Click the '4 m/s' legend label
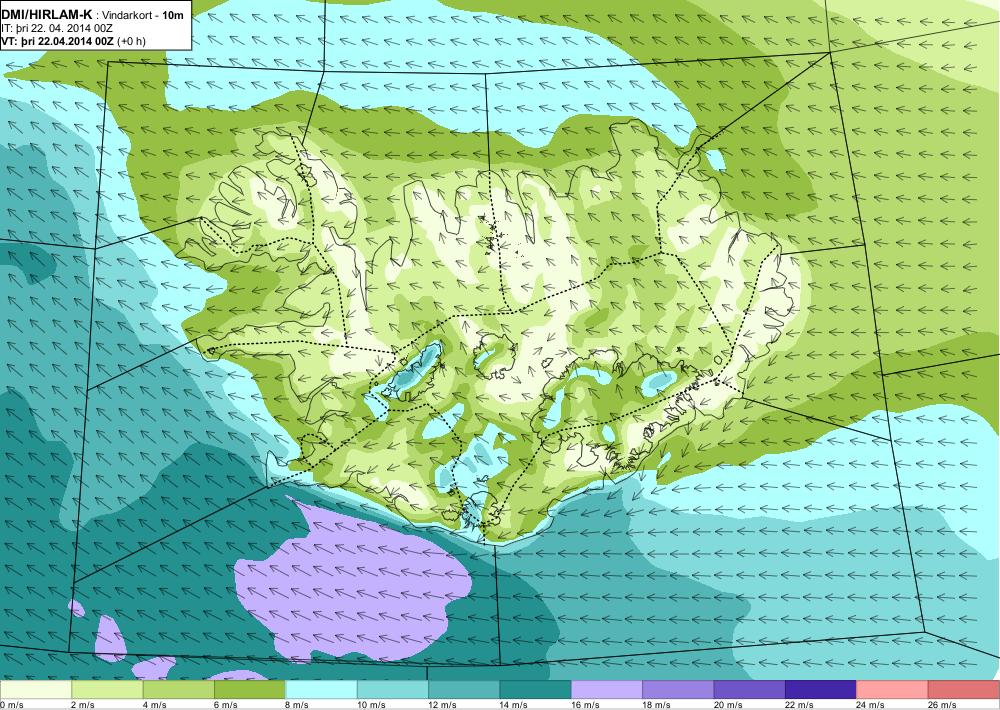 (x=154, y=705)
